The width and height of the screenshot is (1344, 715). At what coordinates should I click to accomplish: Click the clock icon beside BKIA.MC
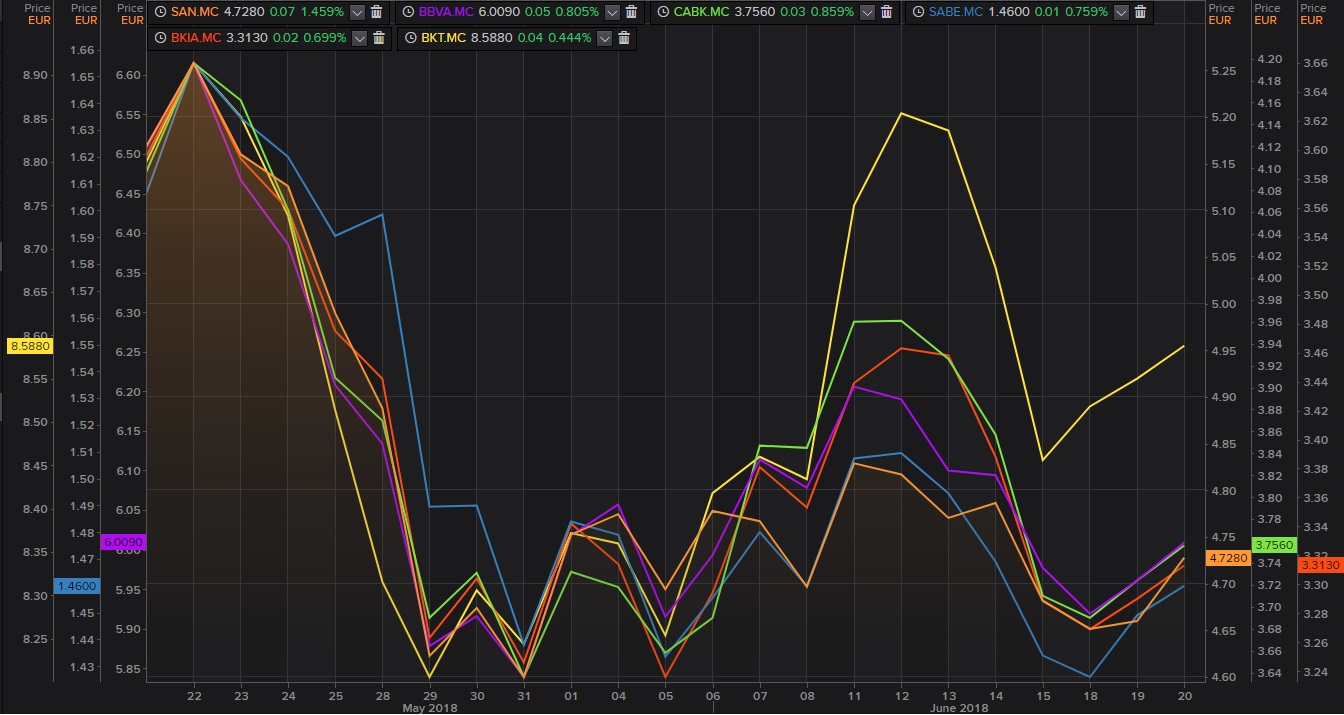(x=161, y=38)
